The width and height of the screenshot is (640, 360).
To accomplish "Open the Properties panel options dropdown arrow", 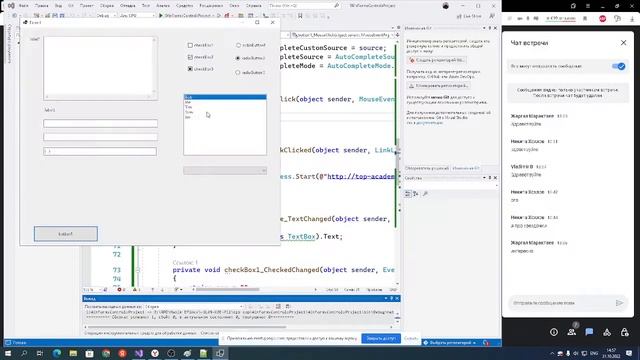I will (484, 178).
